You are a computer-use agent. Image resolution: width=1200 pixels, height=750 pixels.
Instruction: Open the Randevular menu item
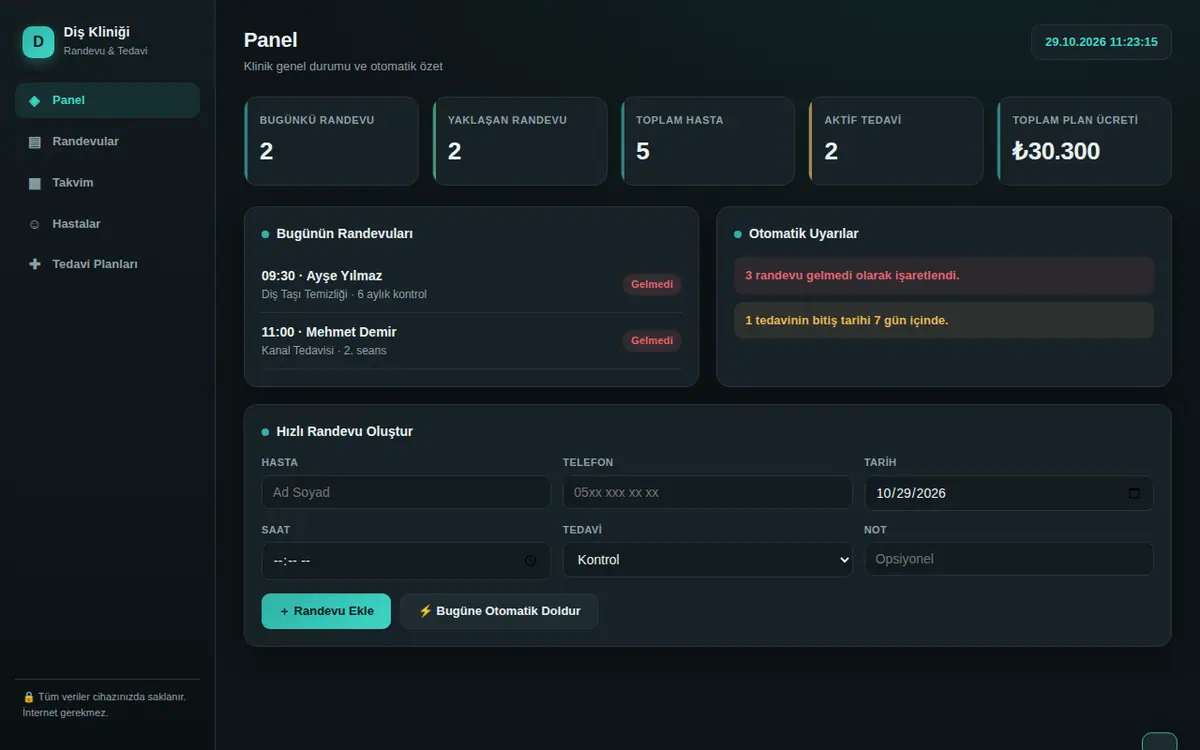click(107, 142)
